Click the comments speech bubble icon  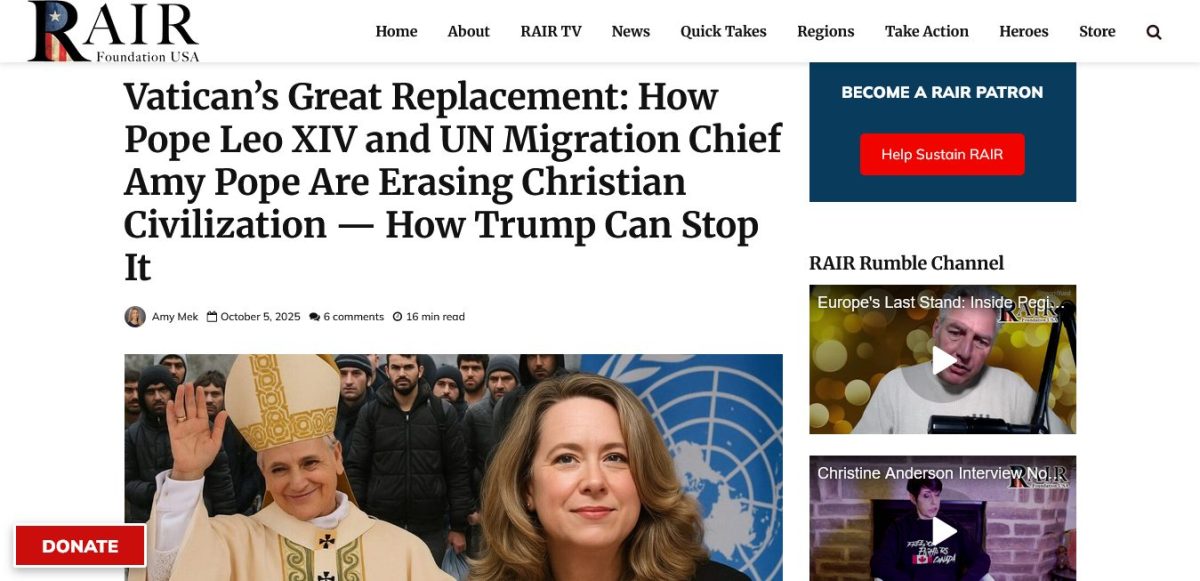[x=315, y=317]
